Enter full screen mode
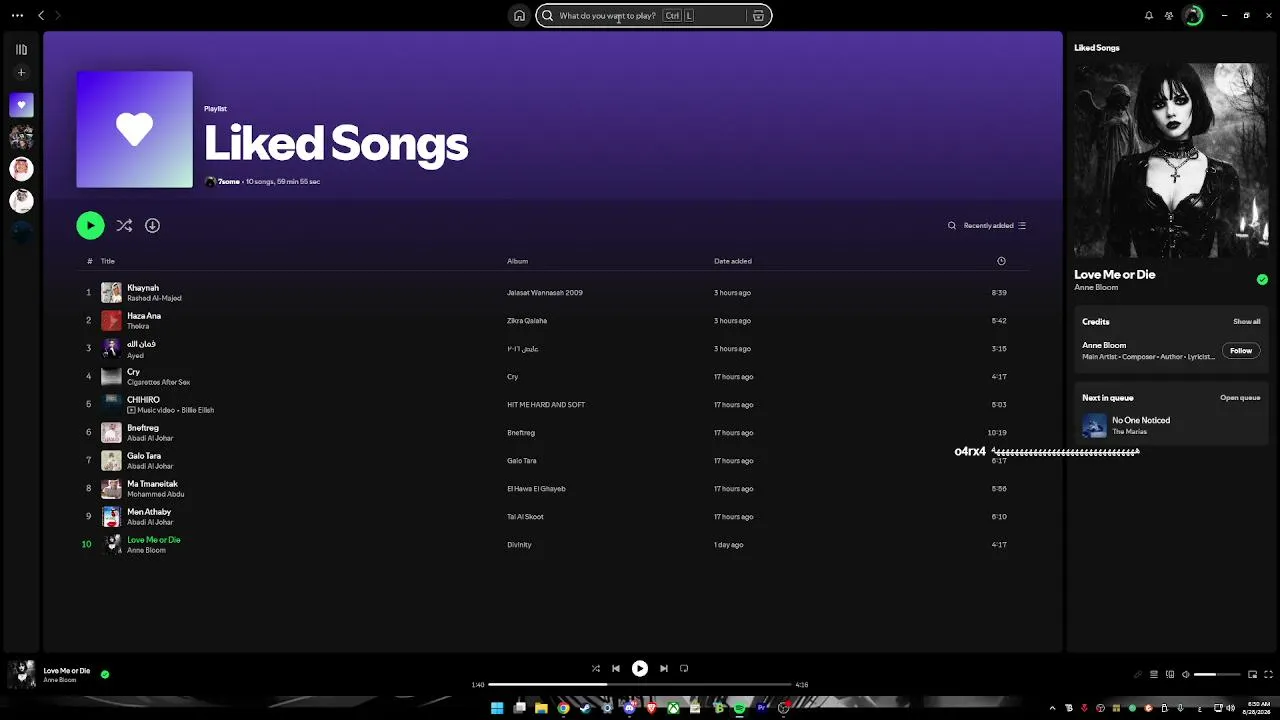The width and height of the screenshot is (1280, 720). pyautogui.click(x=1269, y=675)
